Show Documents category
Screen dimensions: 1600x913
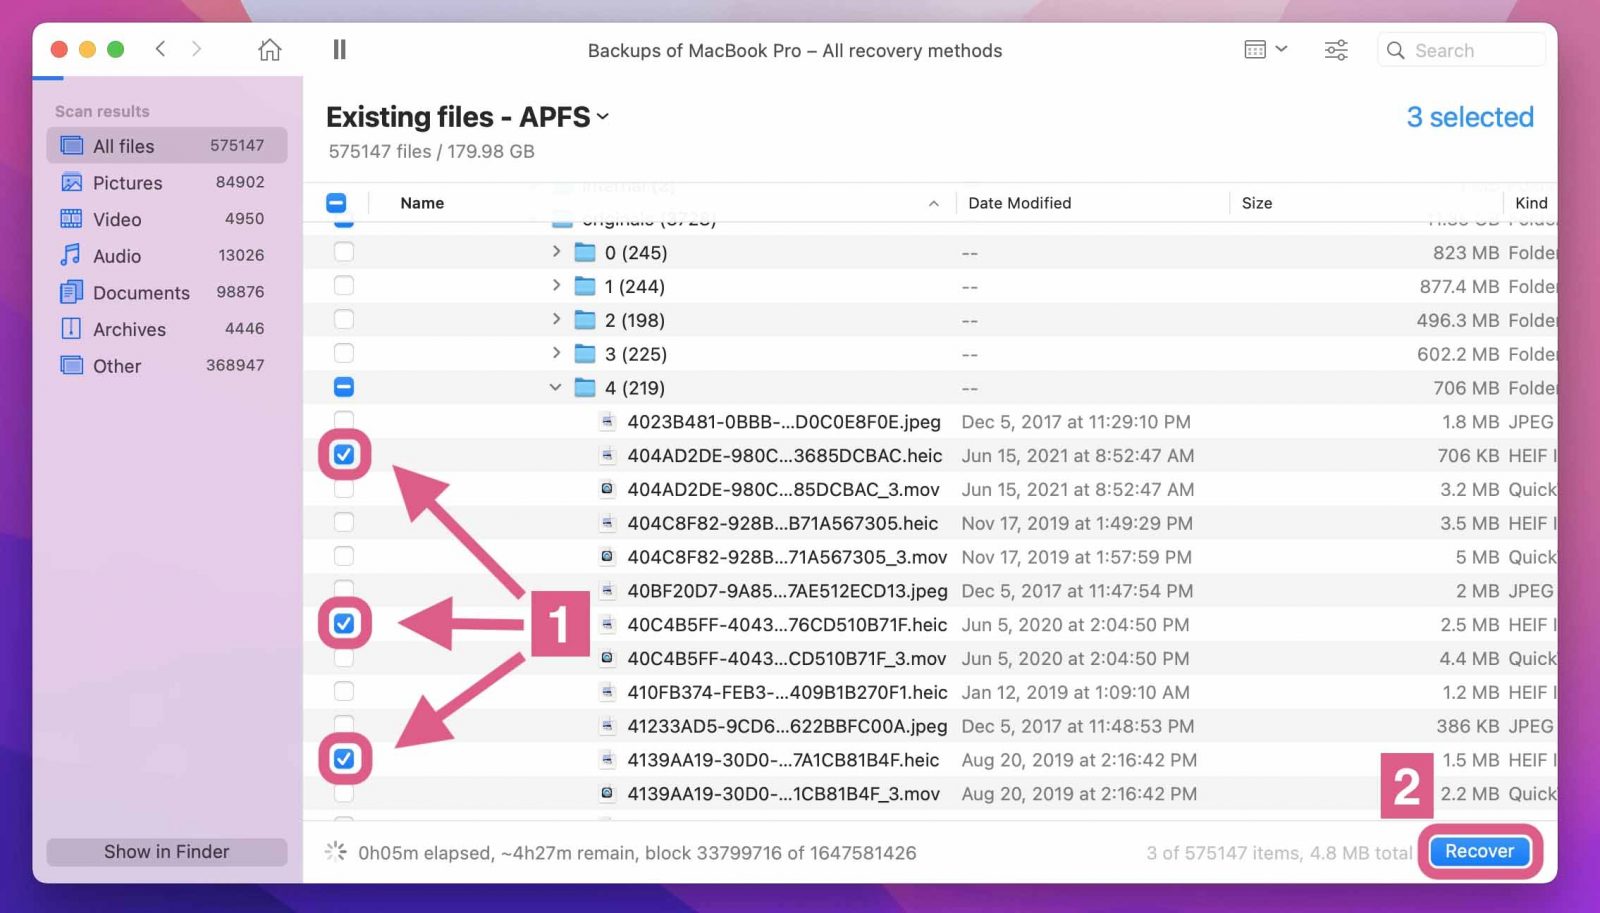(x=166, y=292)
